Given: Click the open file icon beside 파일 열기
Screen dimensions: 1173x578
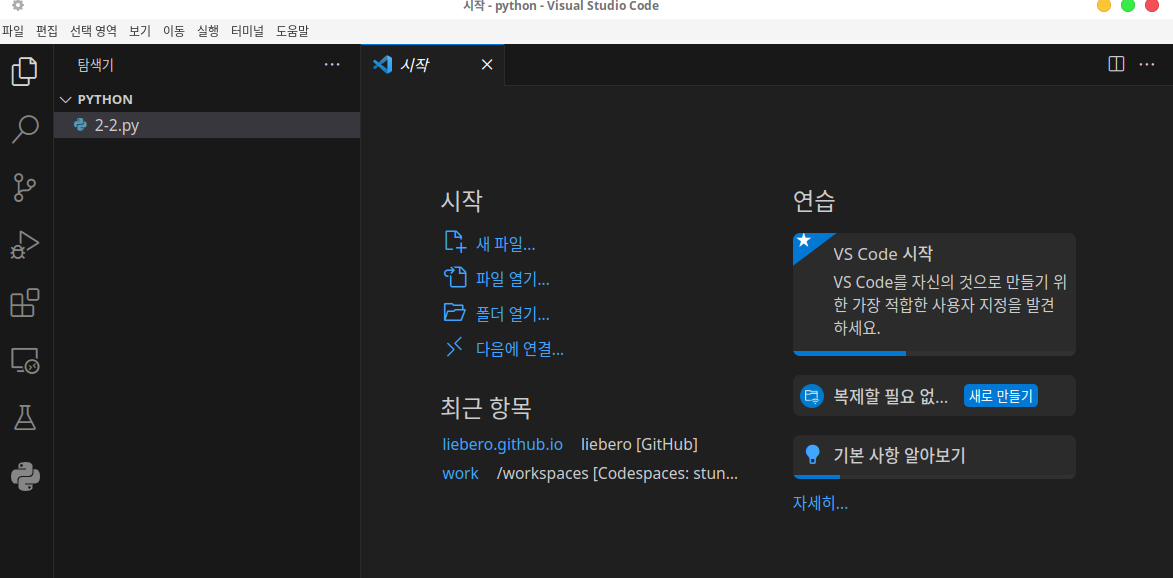Looking at the screenshot, I should [455, 277].
